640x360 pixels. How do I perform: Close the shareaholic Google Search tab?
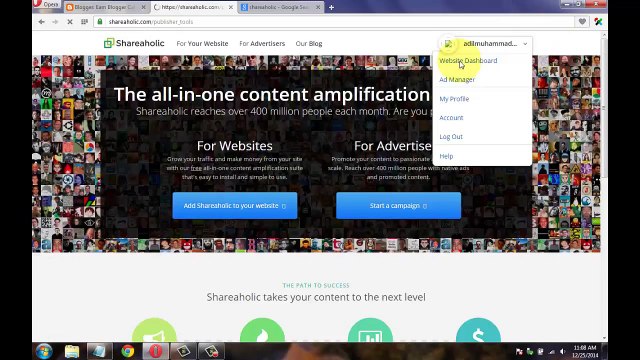point(318,7)
